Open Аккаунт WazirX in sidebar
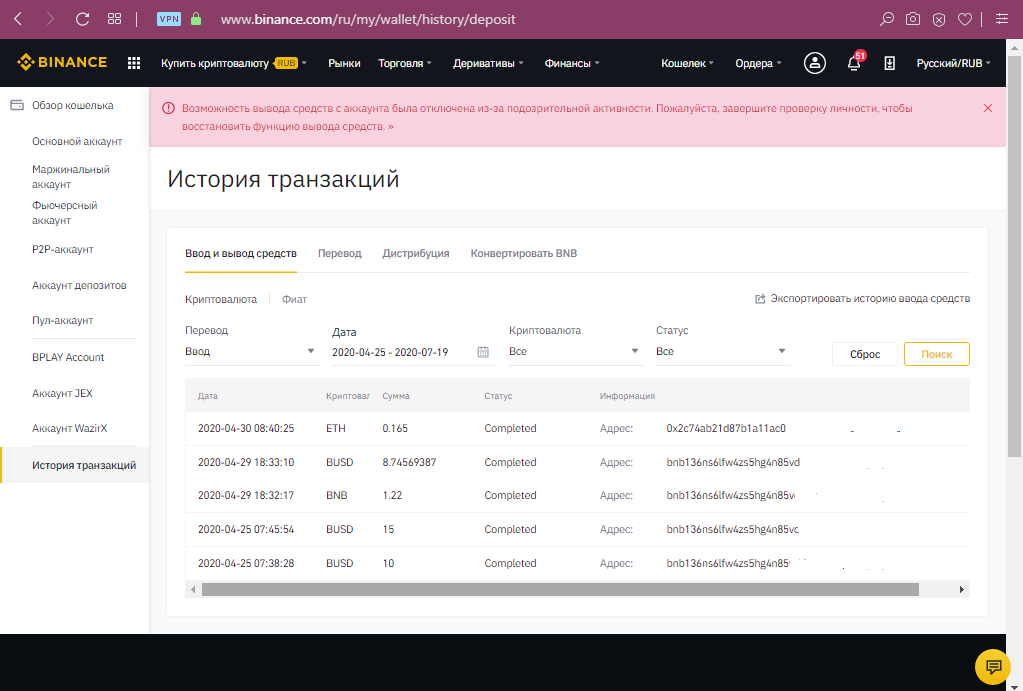 click(69, 429)
